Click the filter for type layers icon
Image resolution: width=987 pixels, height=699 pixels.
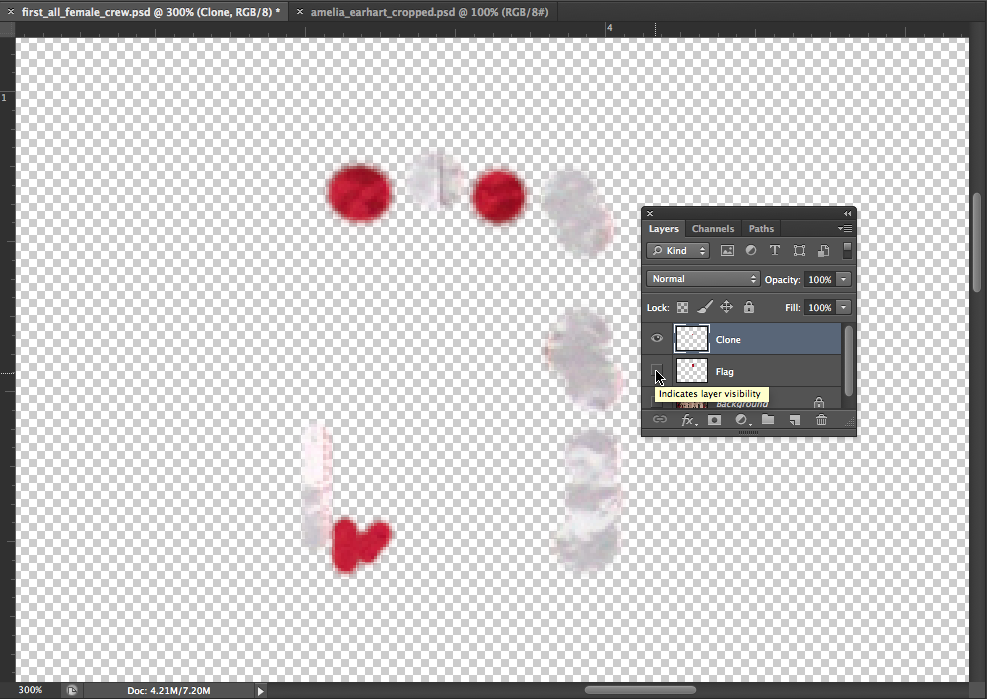click(x=775, y=251)
